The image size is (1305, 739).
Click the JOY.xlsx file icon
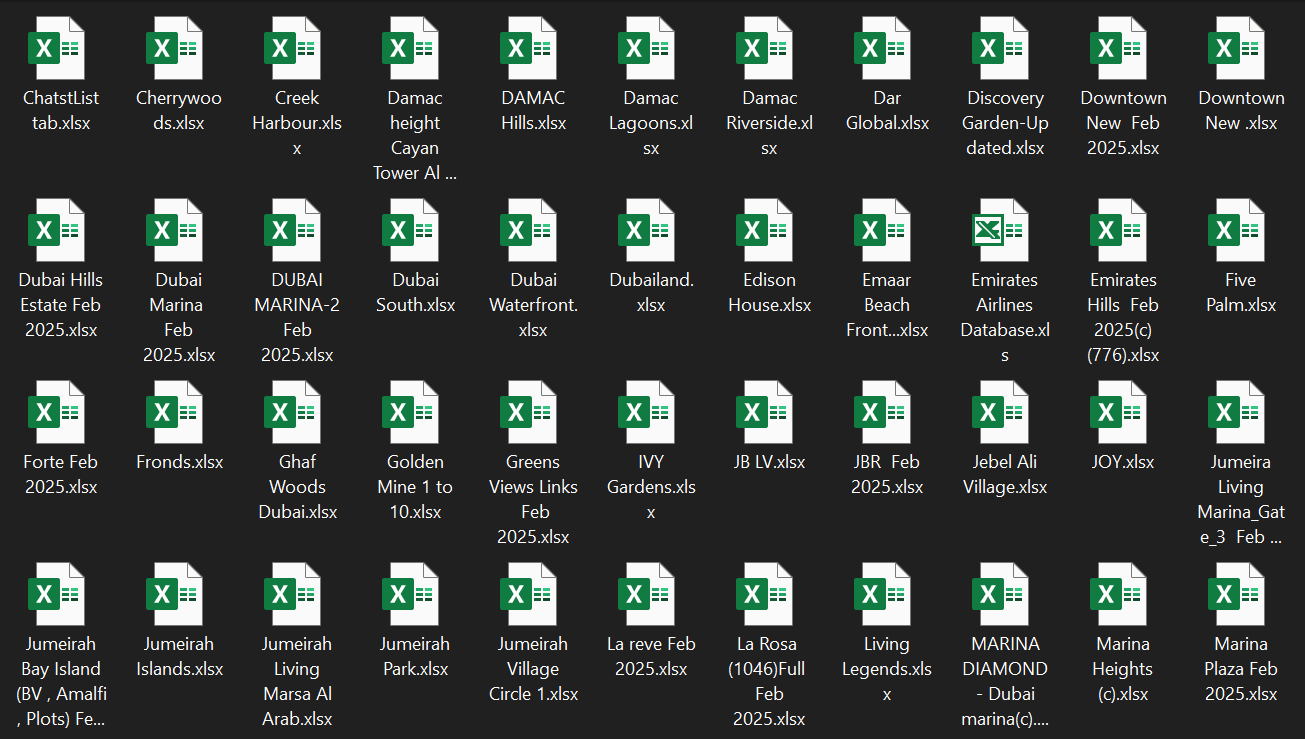point(1122,412)
